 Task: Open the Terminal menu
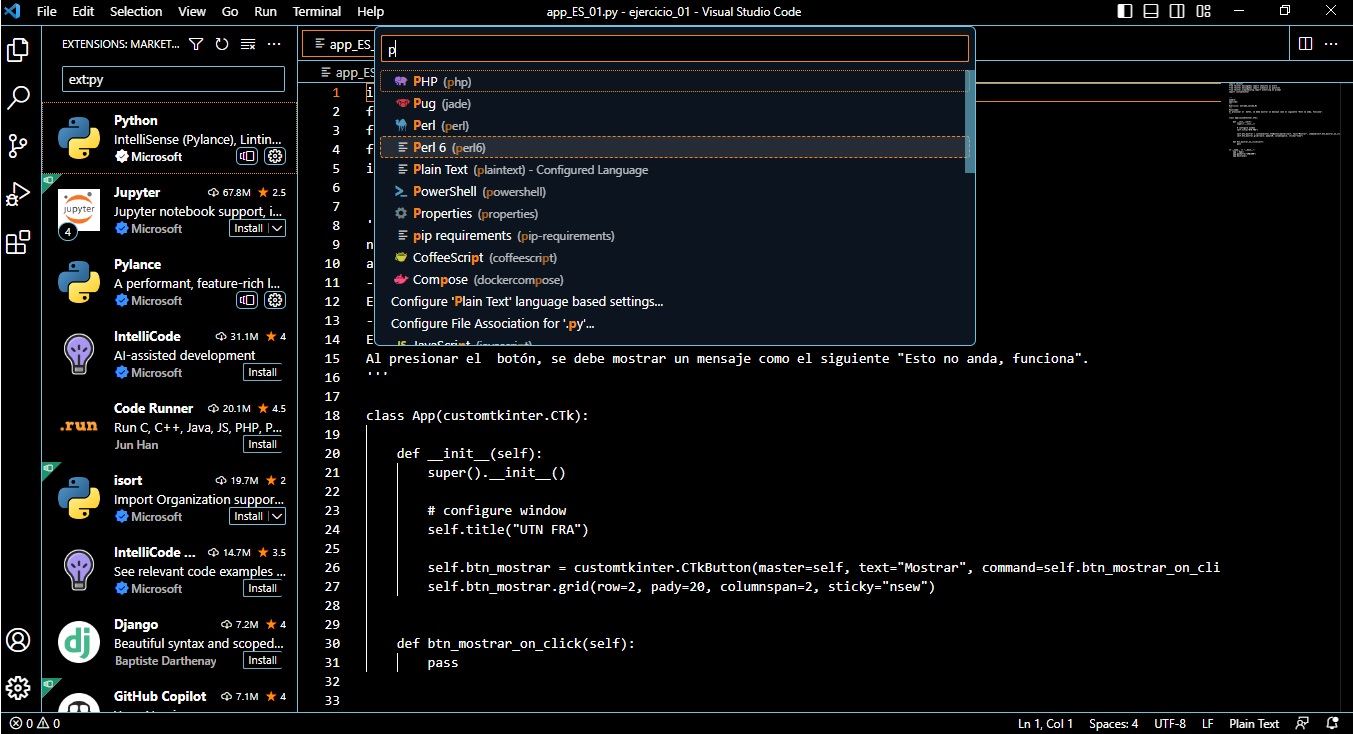pyautogui.click(x=317, y=11)
